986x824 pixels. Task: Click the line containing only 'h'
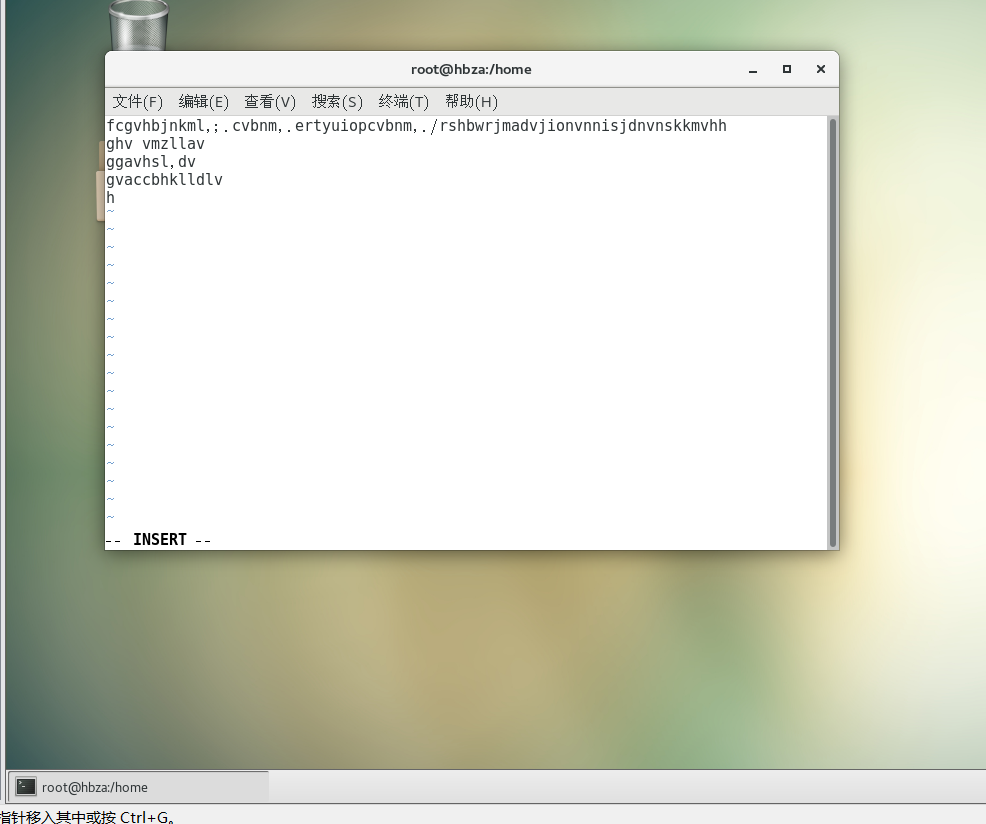(x=111, y=198)
